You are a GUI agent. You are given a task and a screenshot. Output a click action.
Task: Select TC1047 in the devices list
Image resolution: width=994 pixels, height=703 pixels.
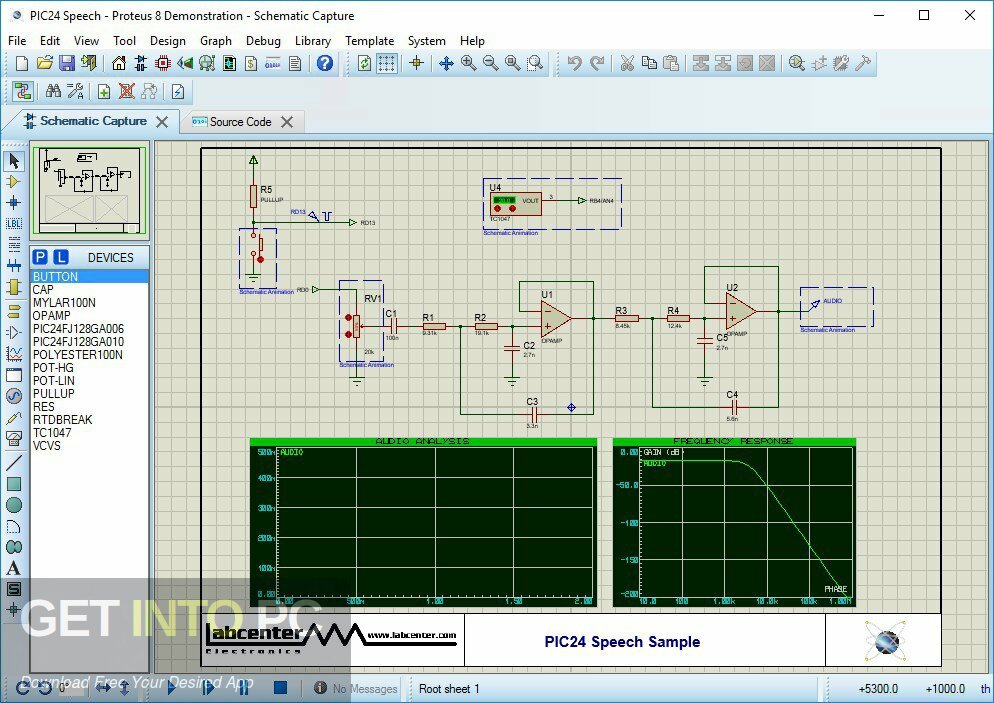tap(89, 432)
